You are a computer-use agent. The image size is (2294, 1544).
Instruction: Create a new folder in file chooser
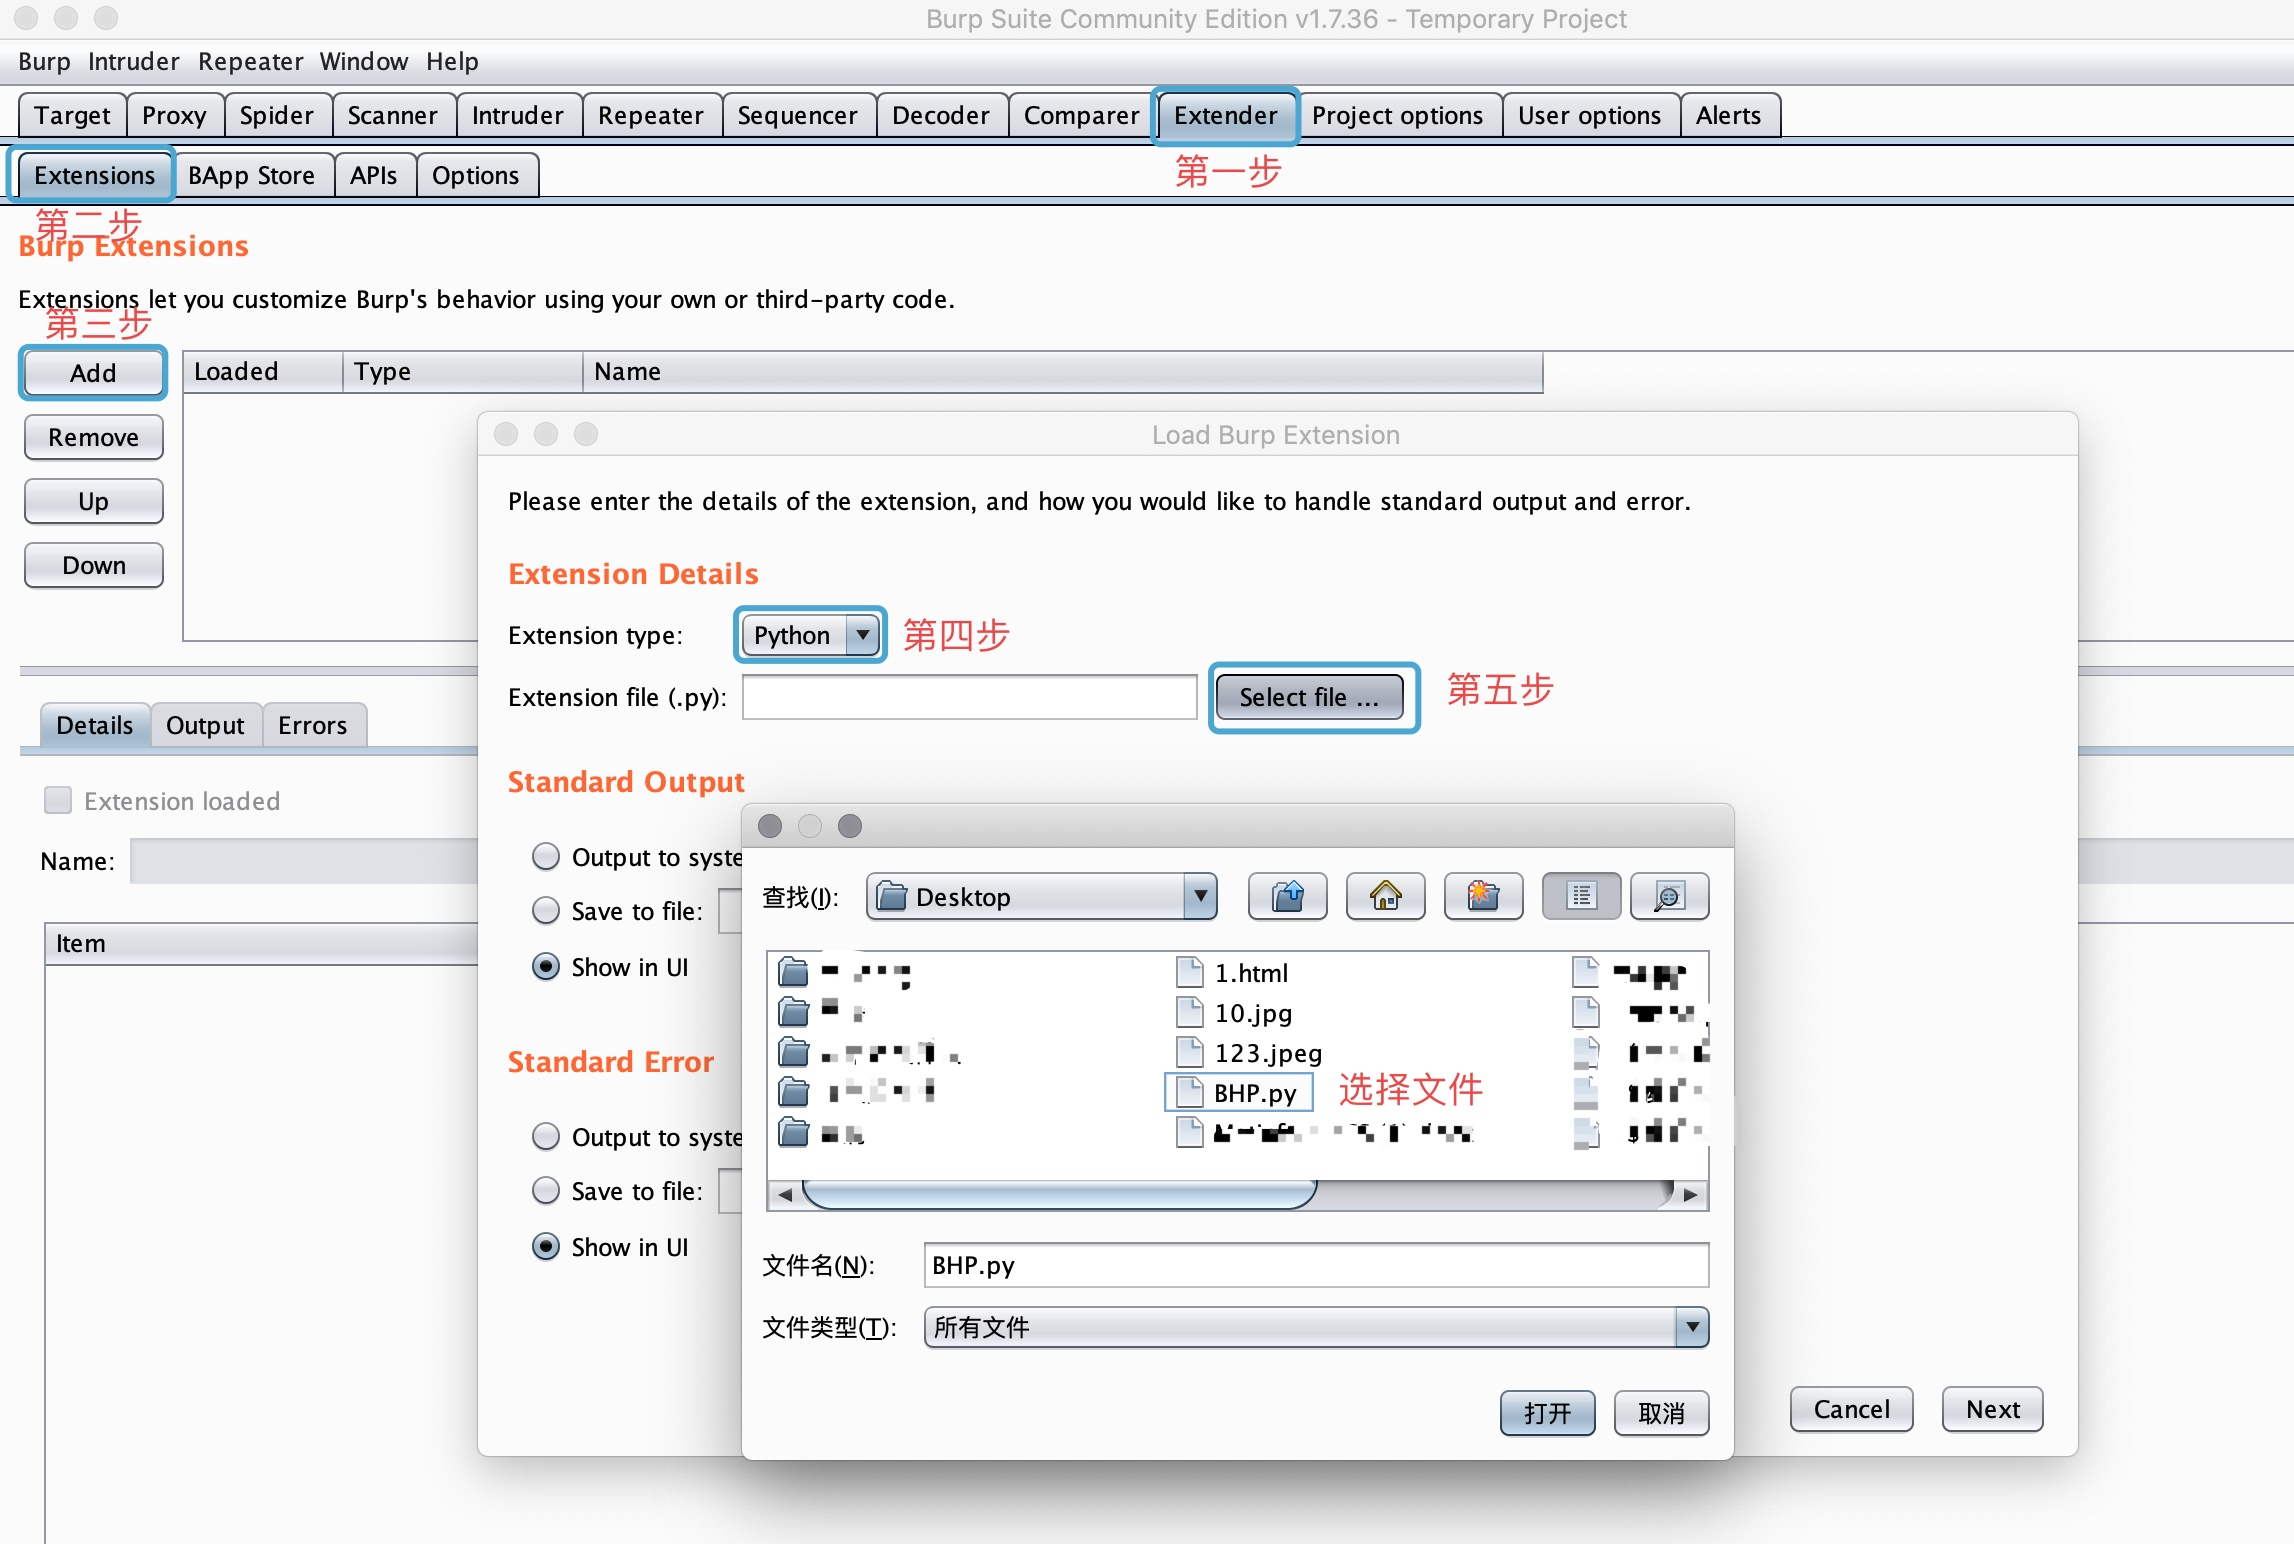[1484, 896]
